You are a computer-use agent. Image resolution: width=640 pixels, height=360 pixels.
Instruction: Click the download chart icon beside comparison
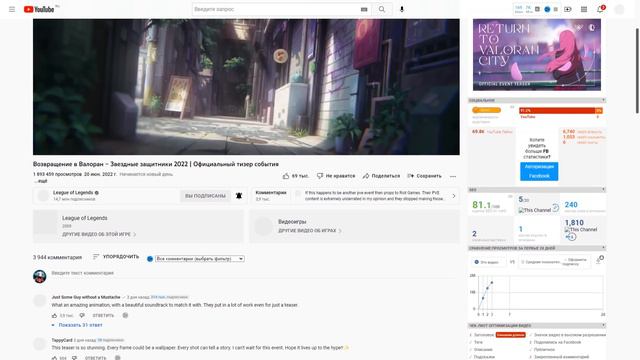(x=600, y=260)
